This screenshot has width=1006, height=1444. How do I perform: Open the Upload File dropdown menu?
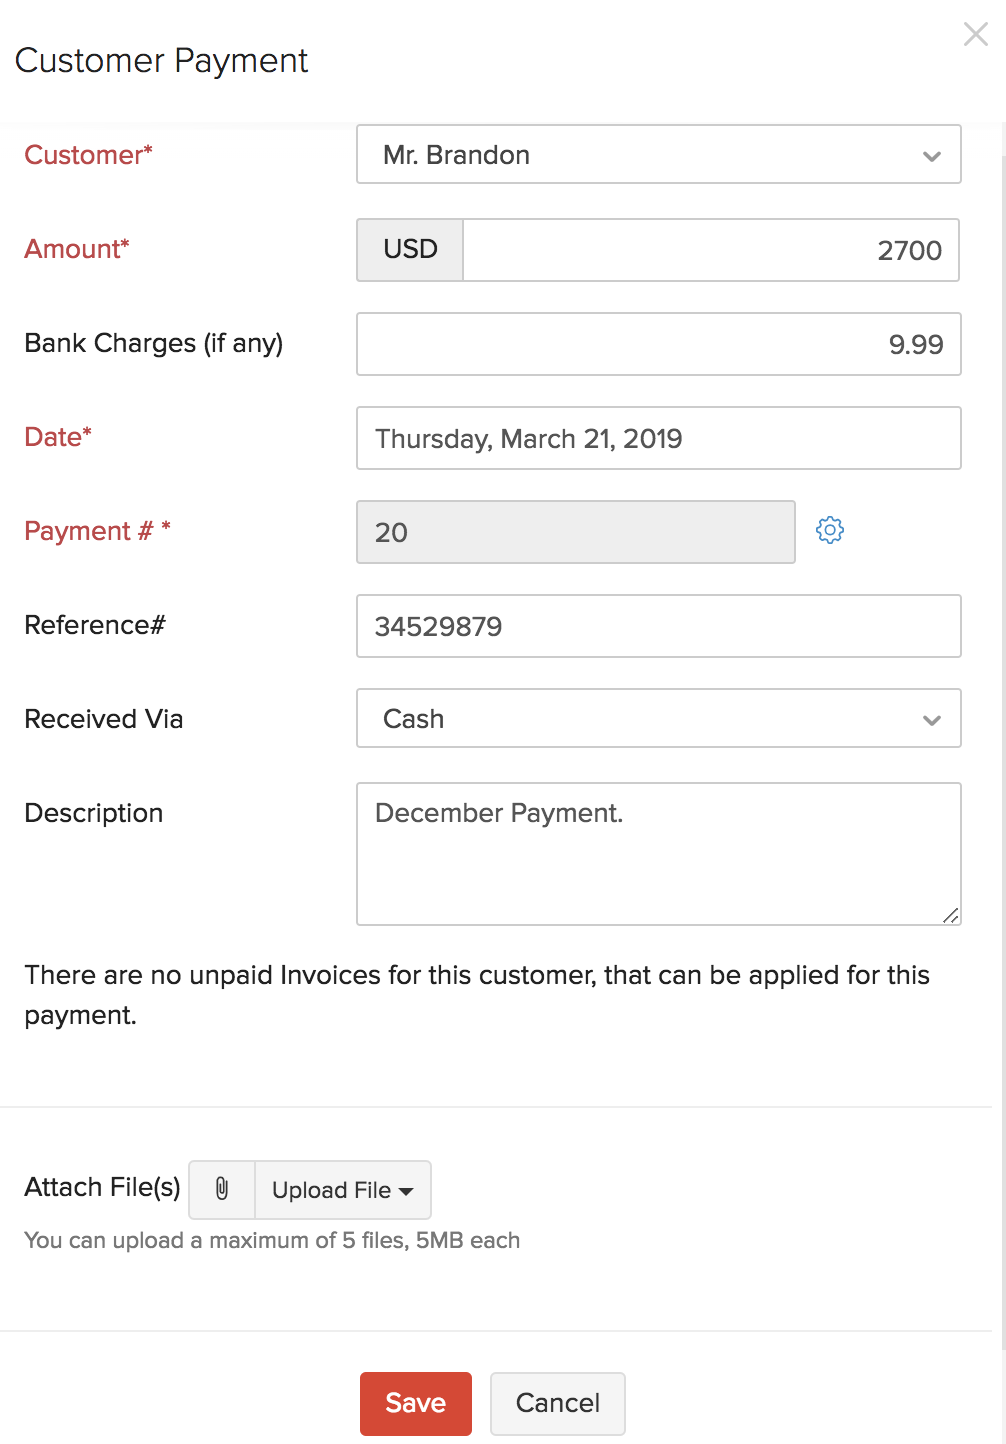point(342,1190)
